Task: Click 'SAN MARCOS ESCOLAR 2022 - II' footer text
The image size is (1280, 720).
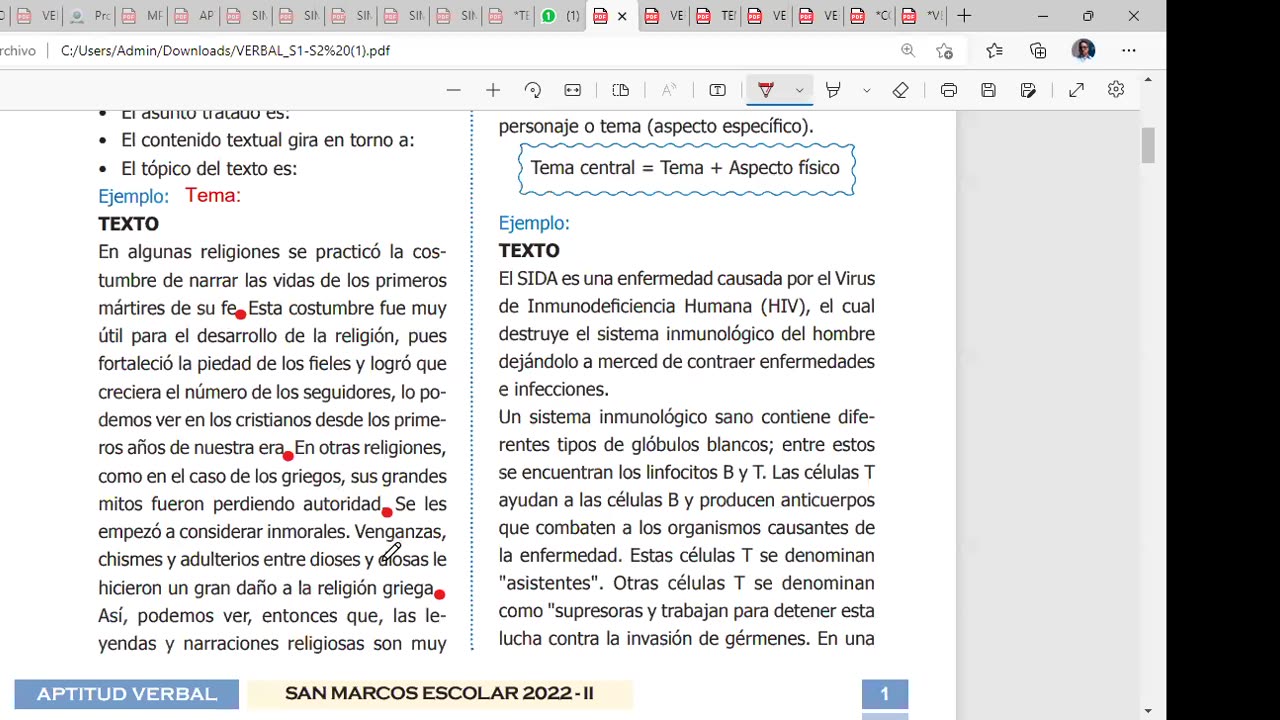Action: click(439, 693)
